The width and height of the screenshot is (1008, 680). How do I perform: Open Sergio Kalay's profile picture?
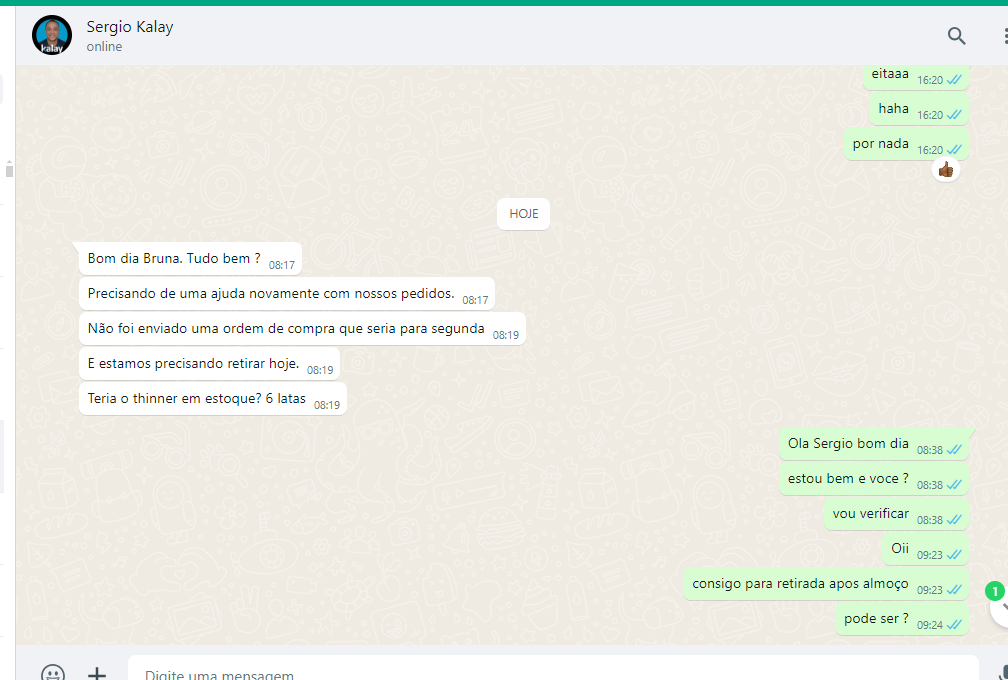tap(52, 35)
